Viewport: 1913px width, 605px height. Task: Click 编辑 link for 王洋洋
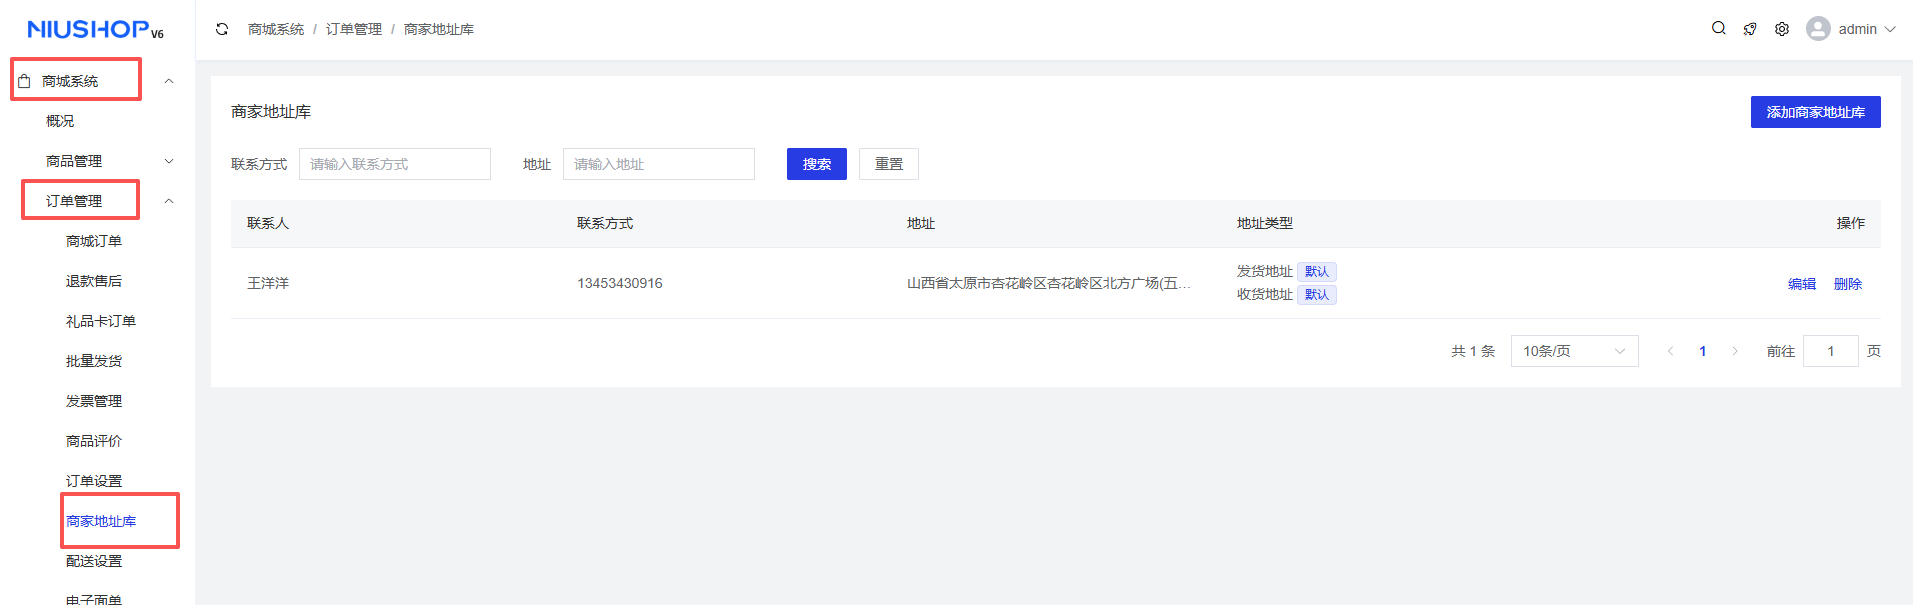click(x=1801, y=284)
